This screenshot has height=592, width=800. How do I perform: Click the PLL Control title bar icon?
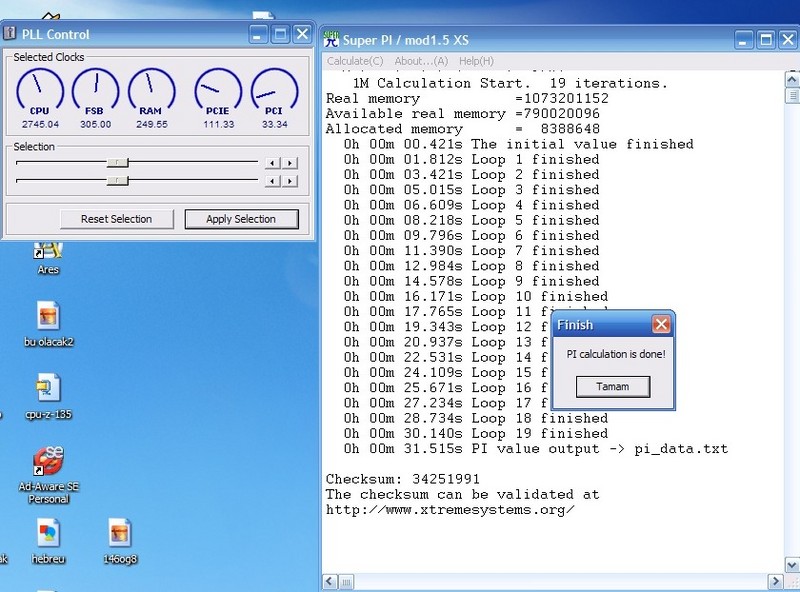pyautogui.click(x=10, y=34)
